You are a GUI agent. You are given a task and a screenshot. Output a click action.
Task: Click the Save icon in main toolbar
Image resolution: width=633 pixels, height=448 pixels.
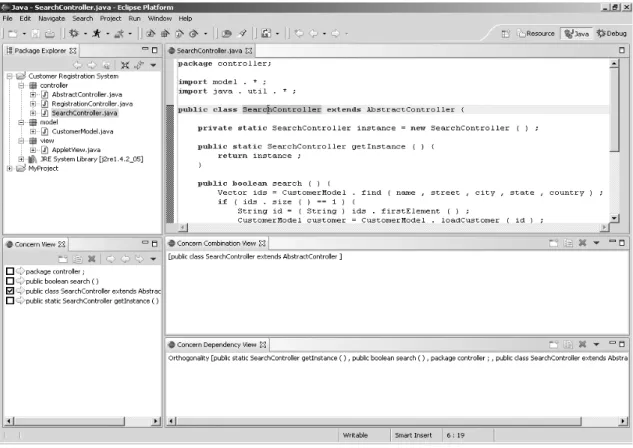(36, 34)
